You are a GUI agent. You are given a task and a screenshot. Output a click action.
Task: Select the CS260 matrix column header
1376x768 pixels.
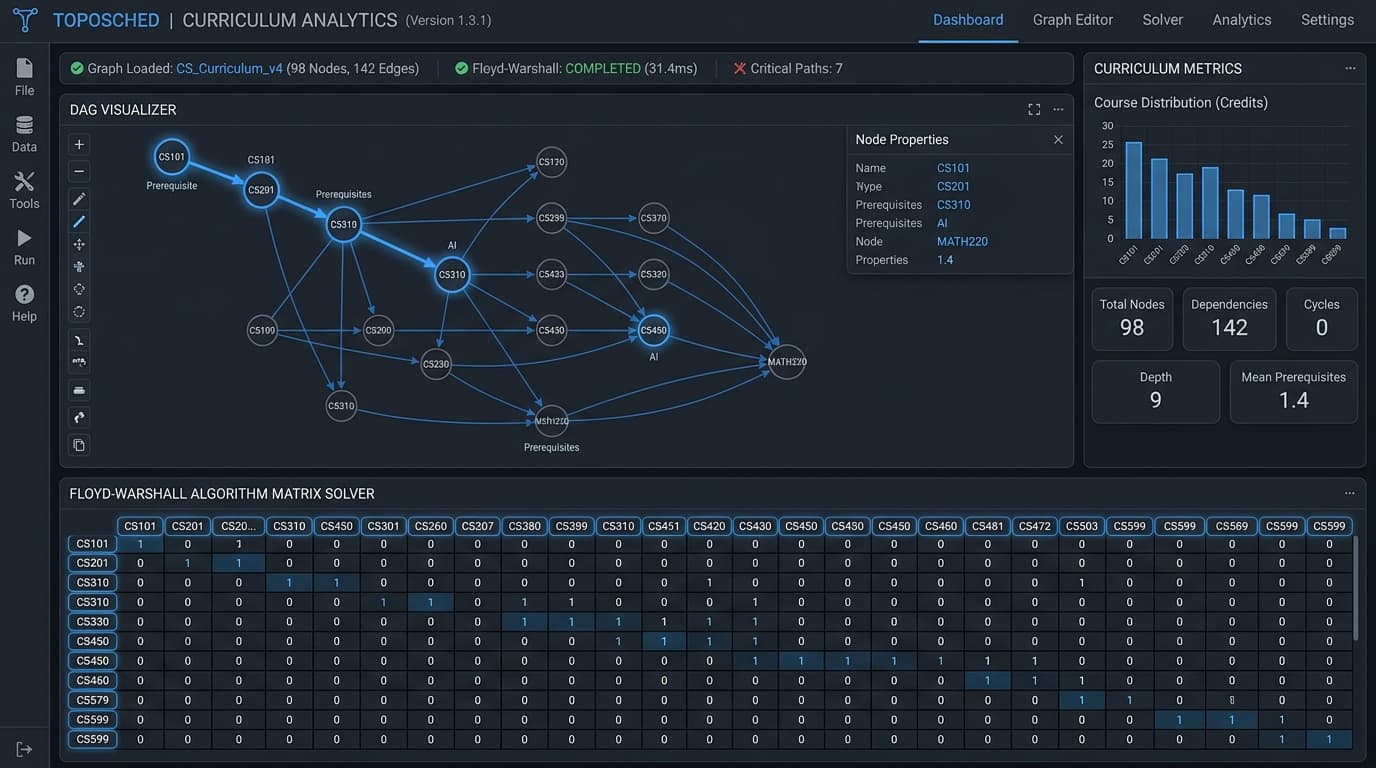click(x=431, y=526)
